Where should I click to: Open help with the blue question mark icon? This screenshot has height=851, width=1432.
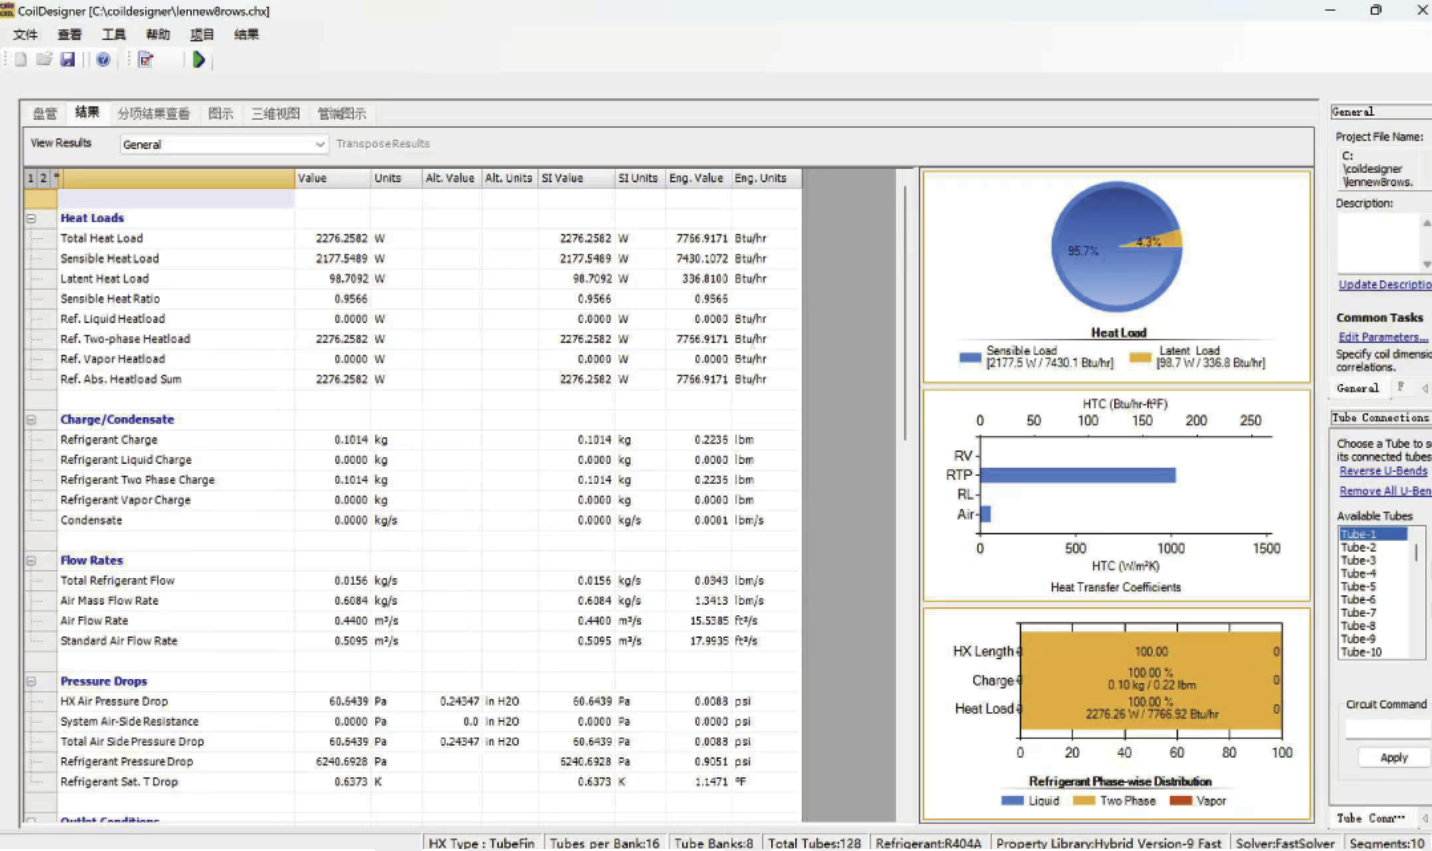[x=103, y=60]
